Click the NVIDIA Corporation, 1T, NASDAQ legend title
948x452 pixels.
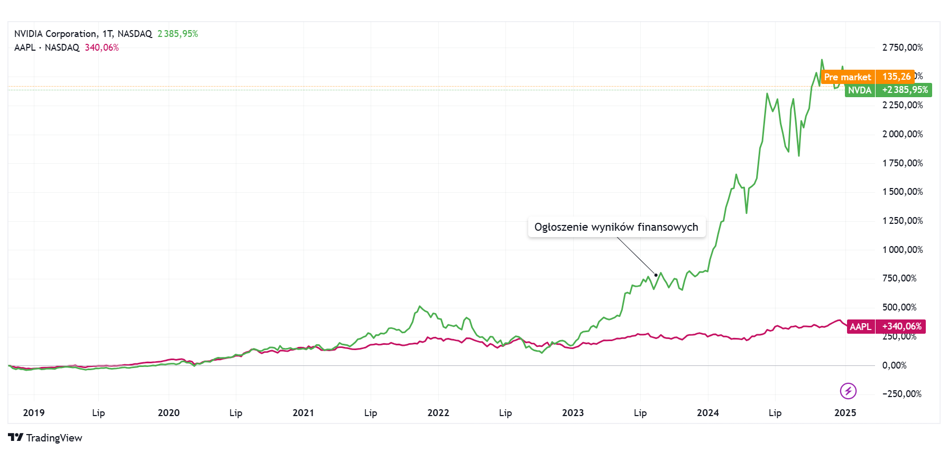click(83, 34)
